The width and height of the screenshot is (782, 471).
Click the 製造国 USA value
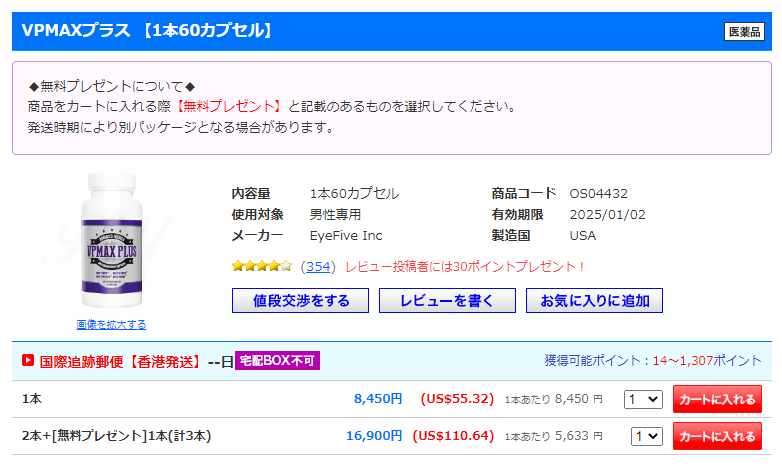[x=583, y=236]
